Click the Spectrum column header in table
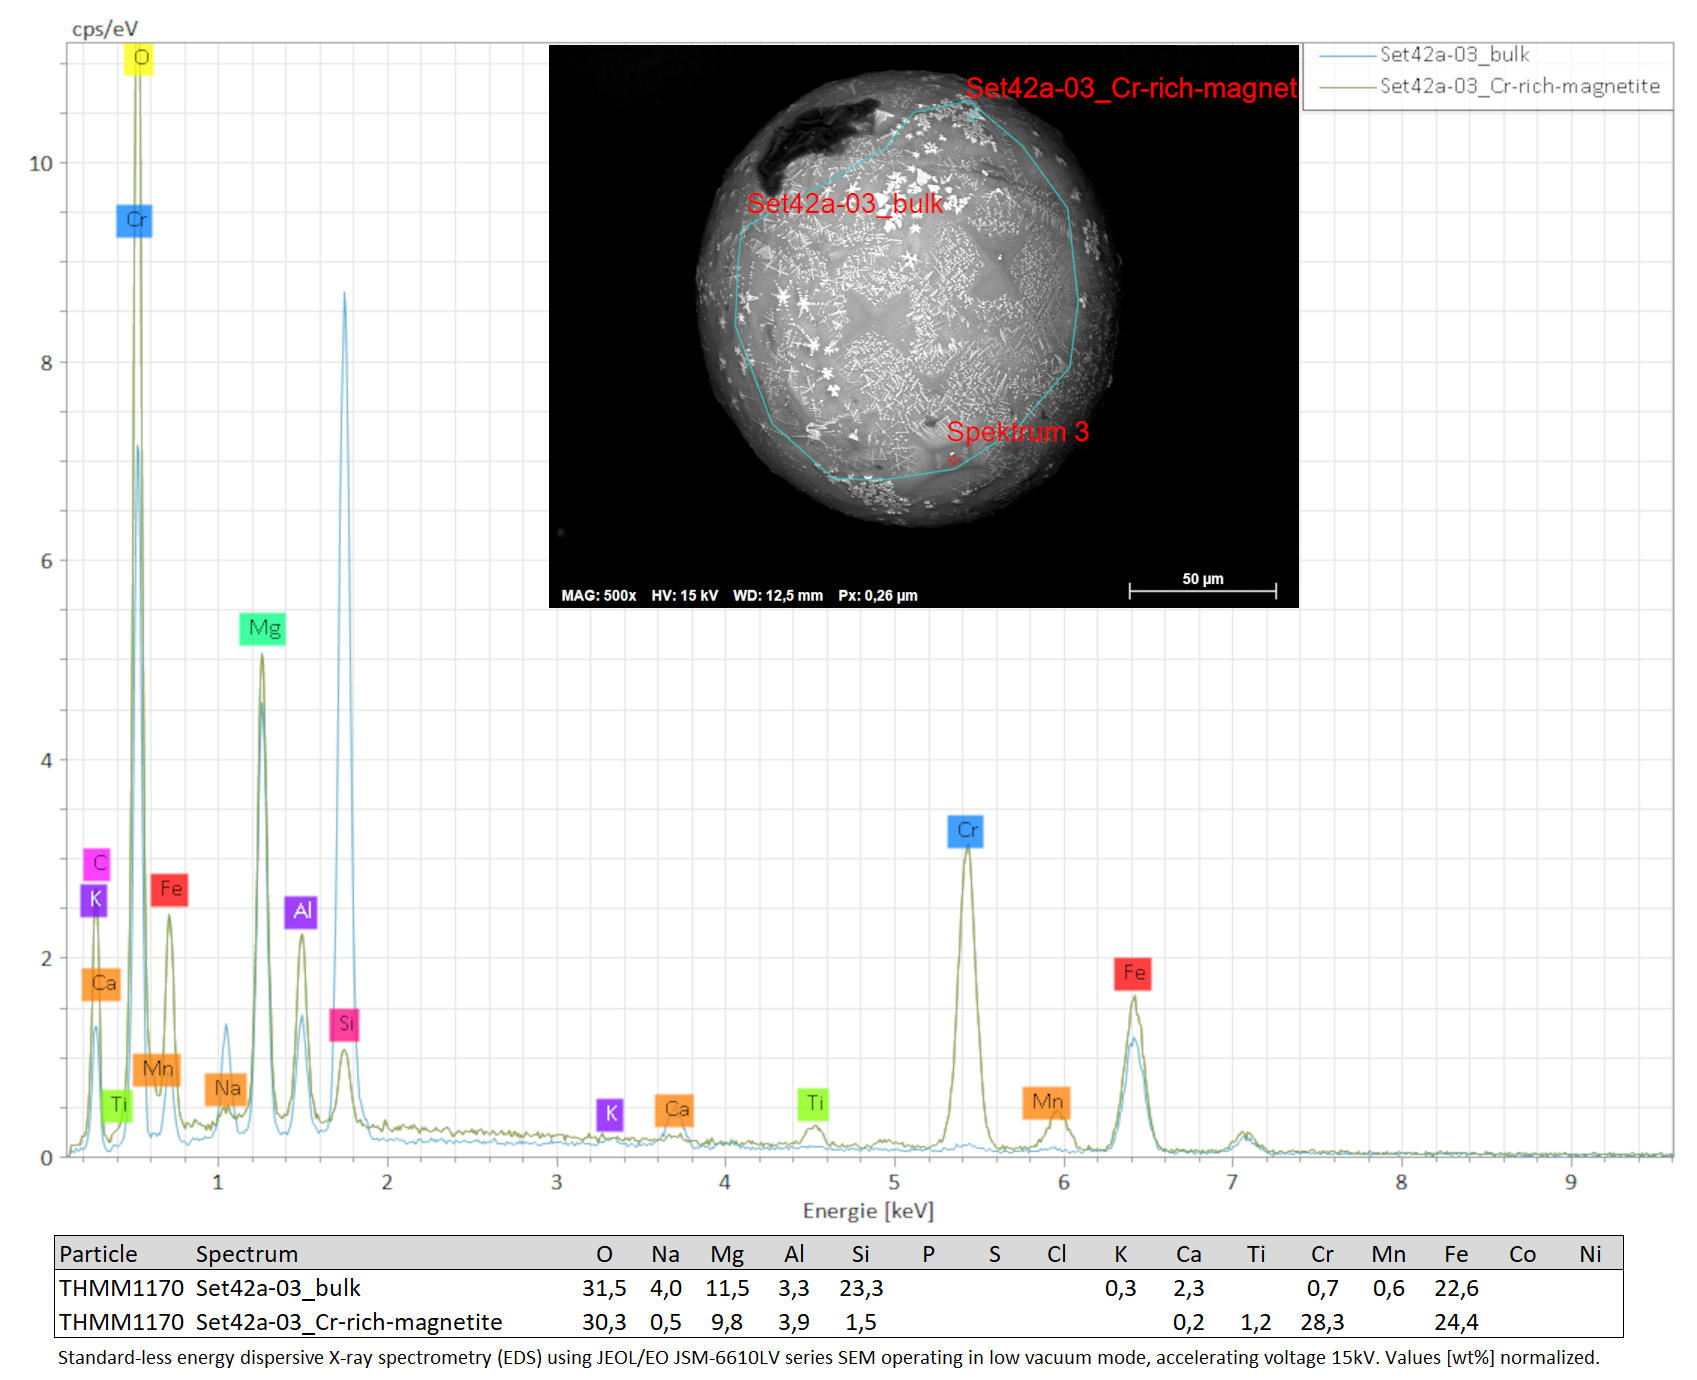Viewport: 1697px width, 1380px height. (246, 1254)
